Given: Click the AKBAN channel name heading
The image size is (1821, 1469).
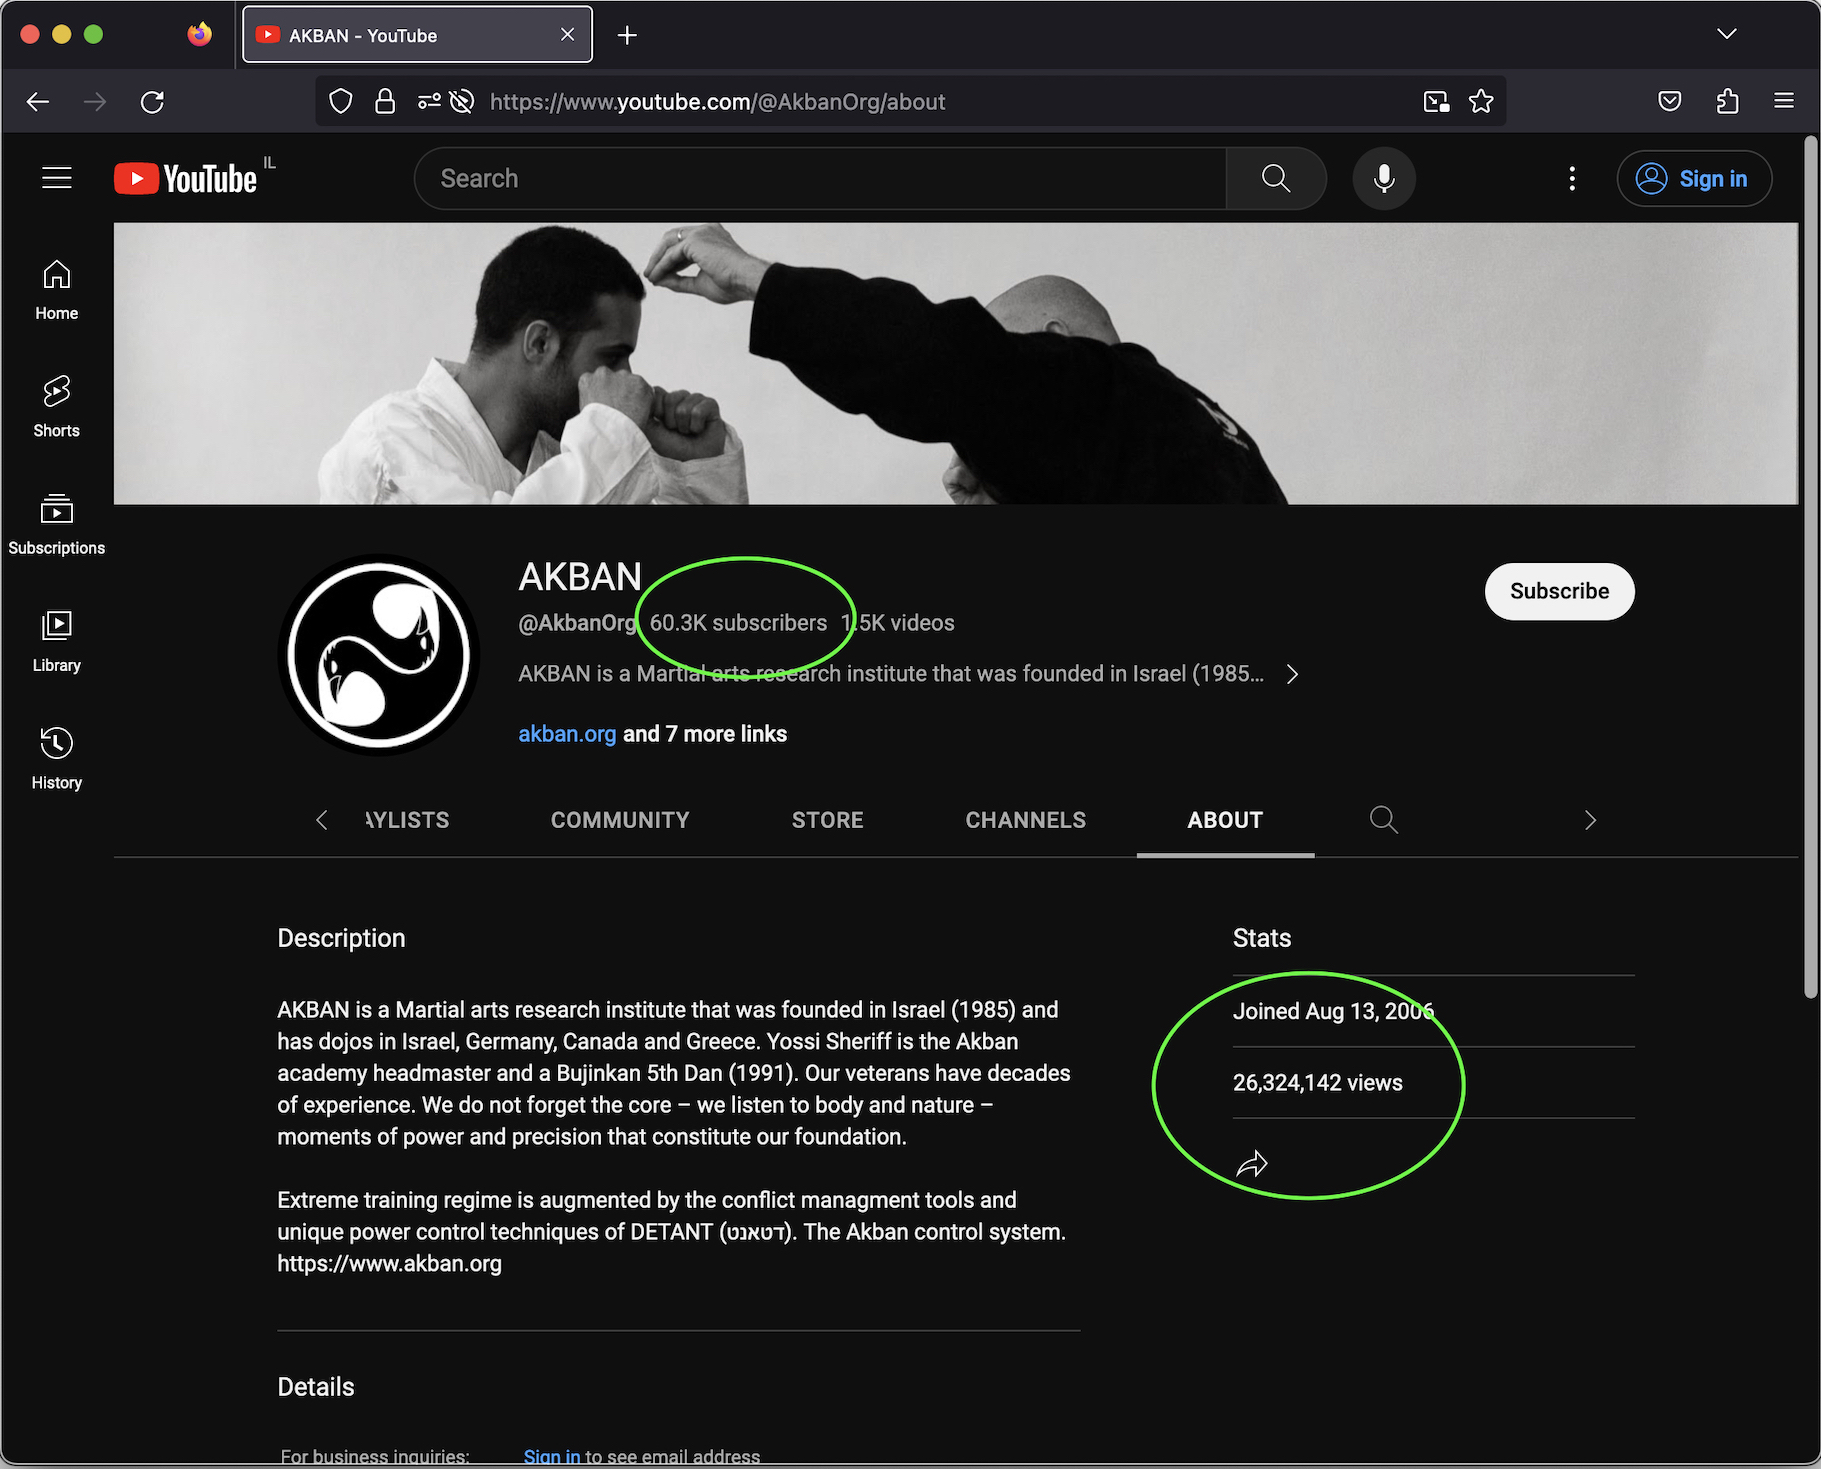Looking at the screenshot, I should pos(580,577).
